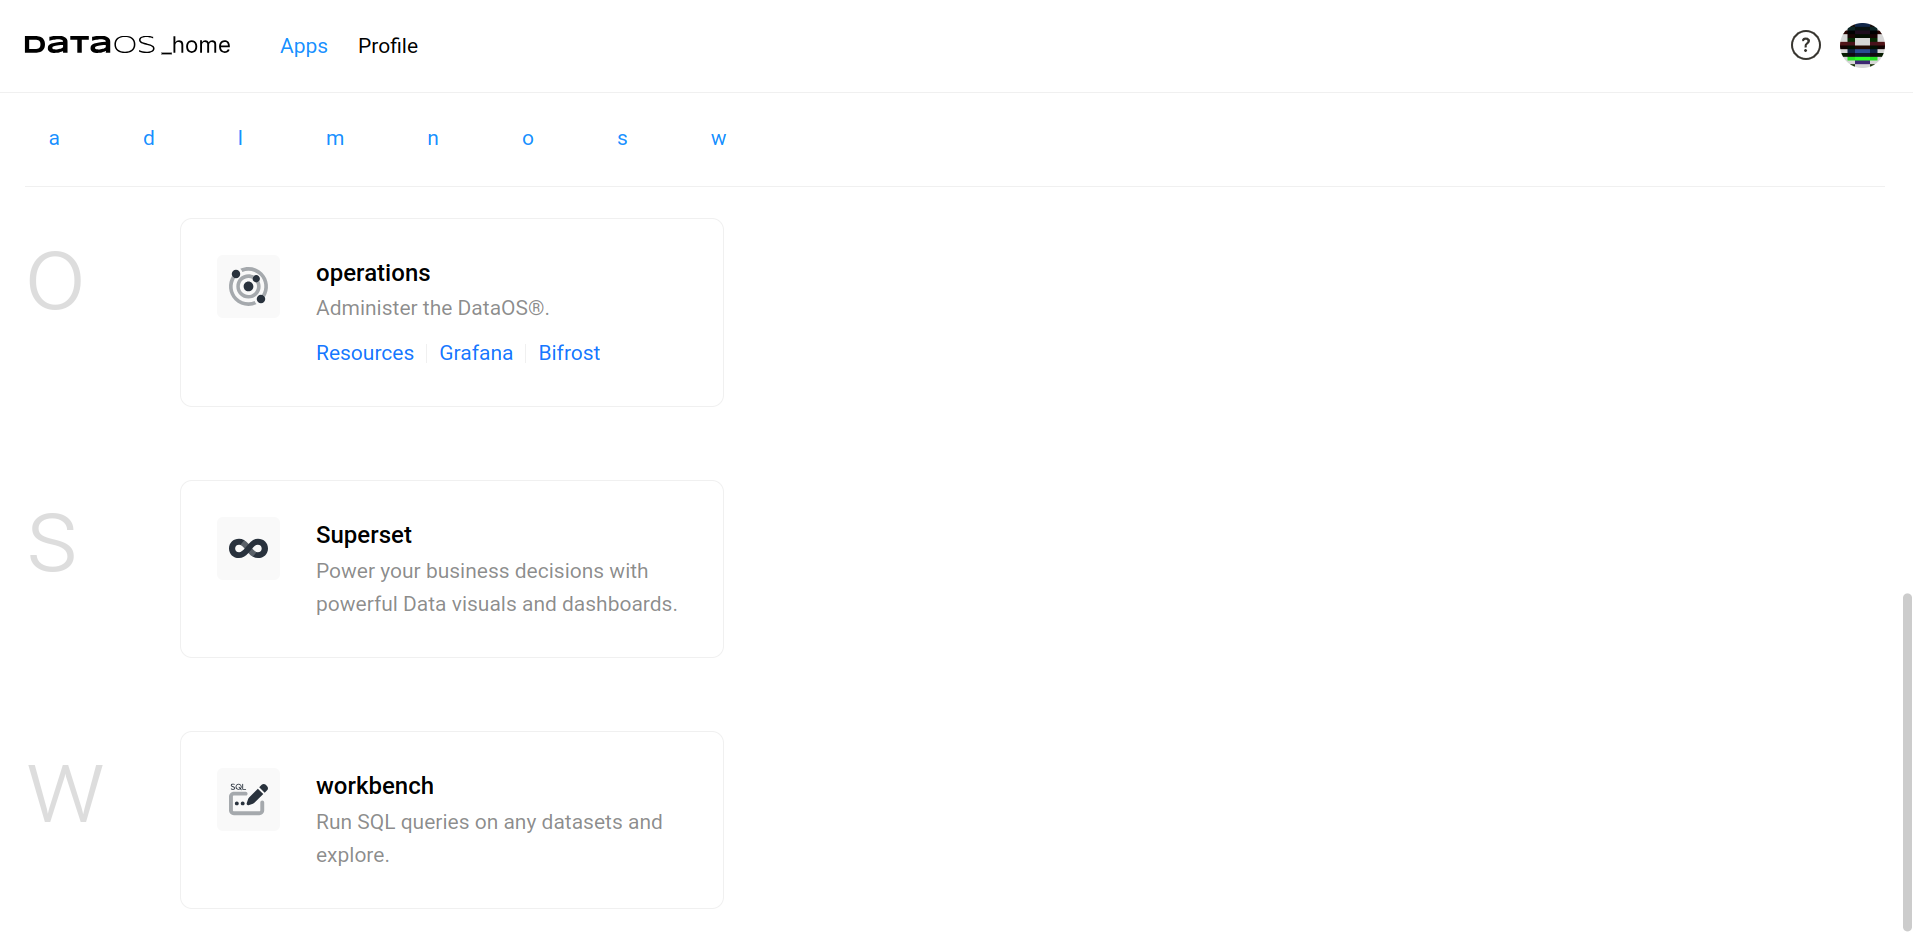
Task: Open the Superset app title
Action: point(363,535)
